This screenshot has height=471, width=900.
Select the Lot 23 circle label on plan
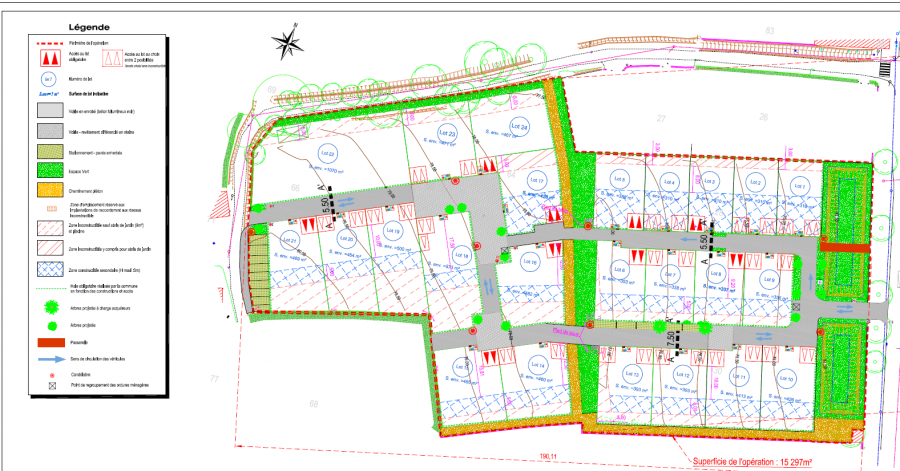pos(448,134)
